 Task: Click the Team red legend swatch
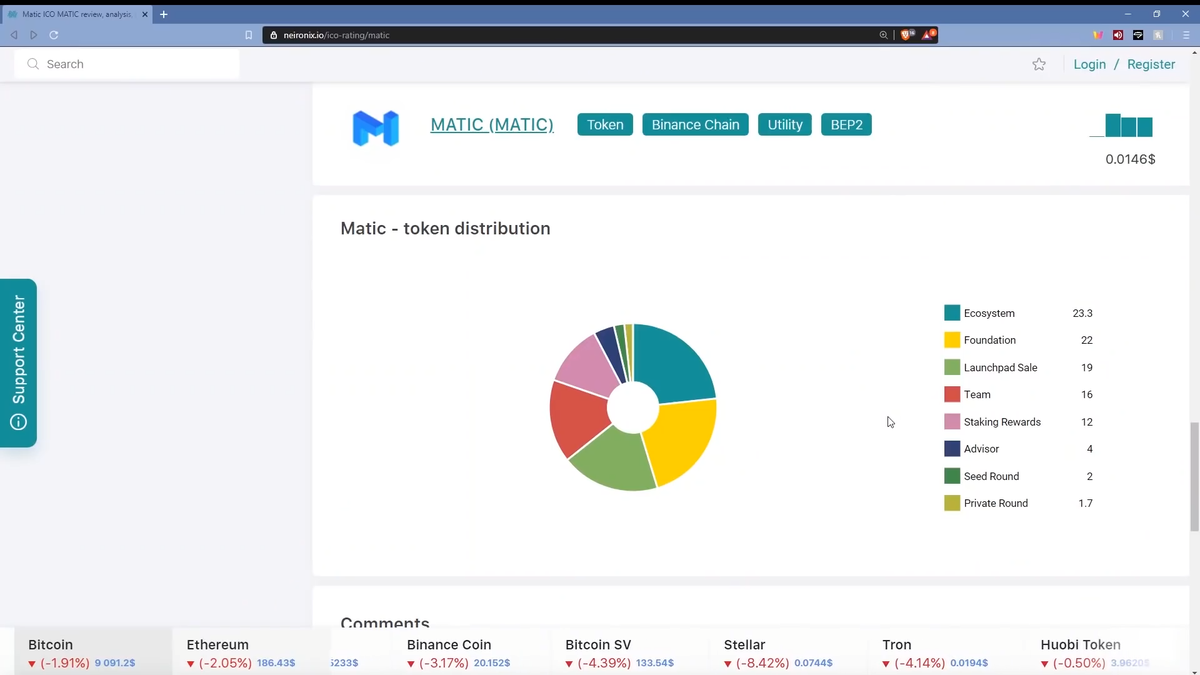click(952, 394)
